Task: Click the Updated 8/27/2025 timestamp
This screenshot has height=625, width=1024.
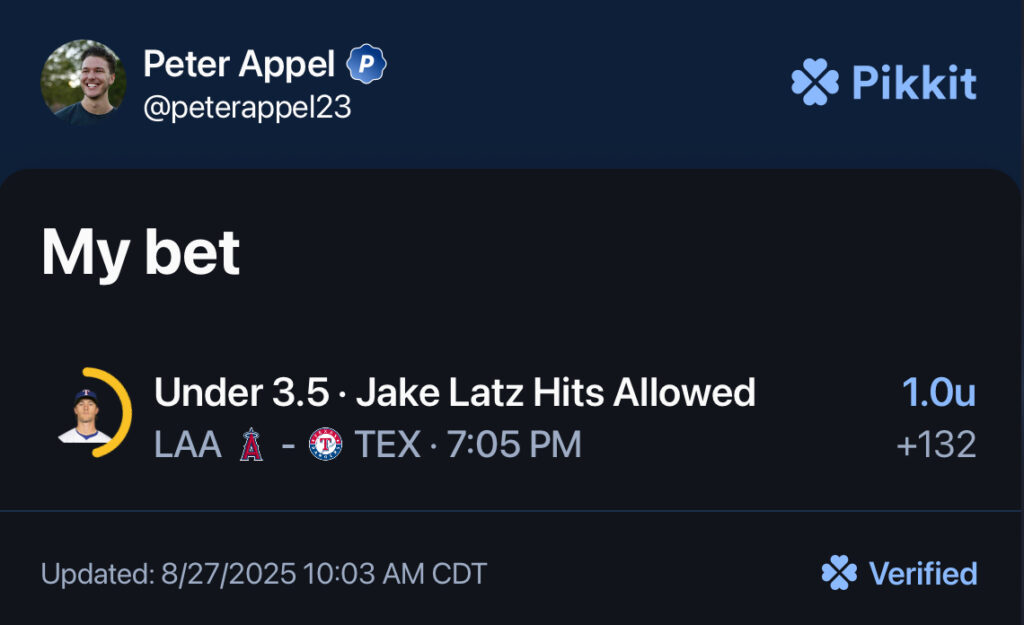Action: [264, 574]
